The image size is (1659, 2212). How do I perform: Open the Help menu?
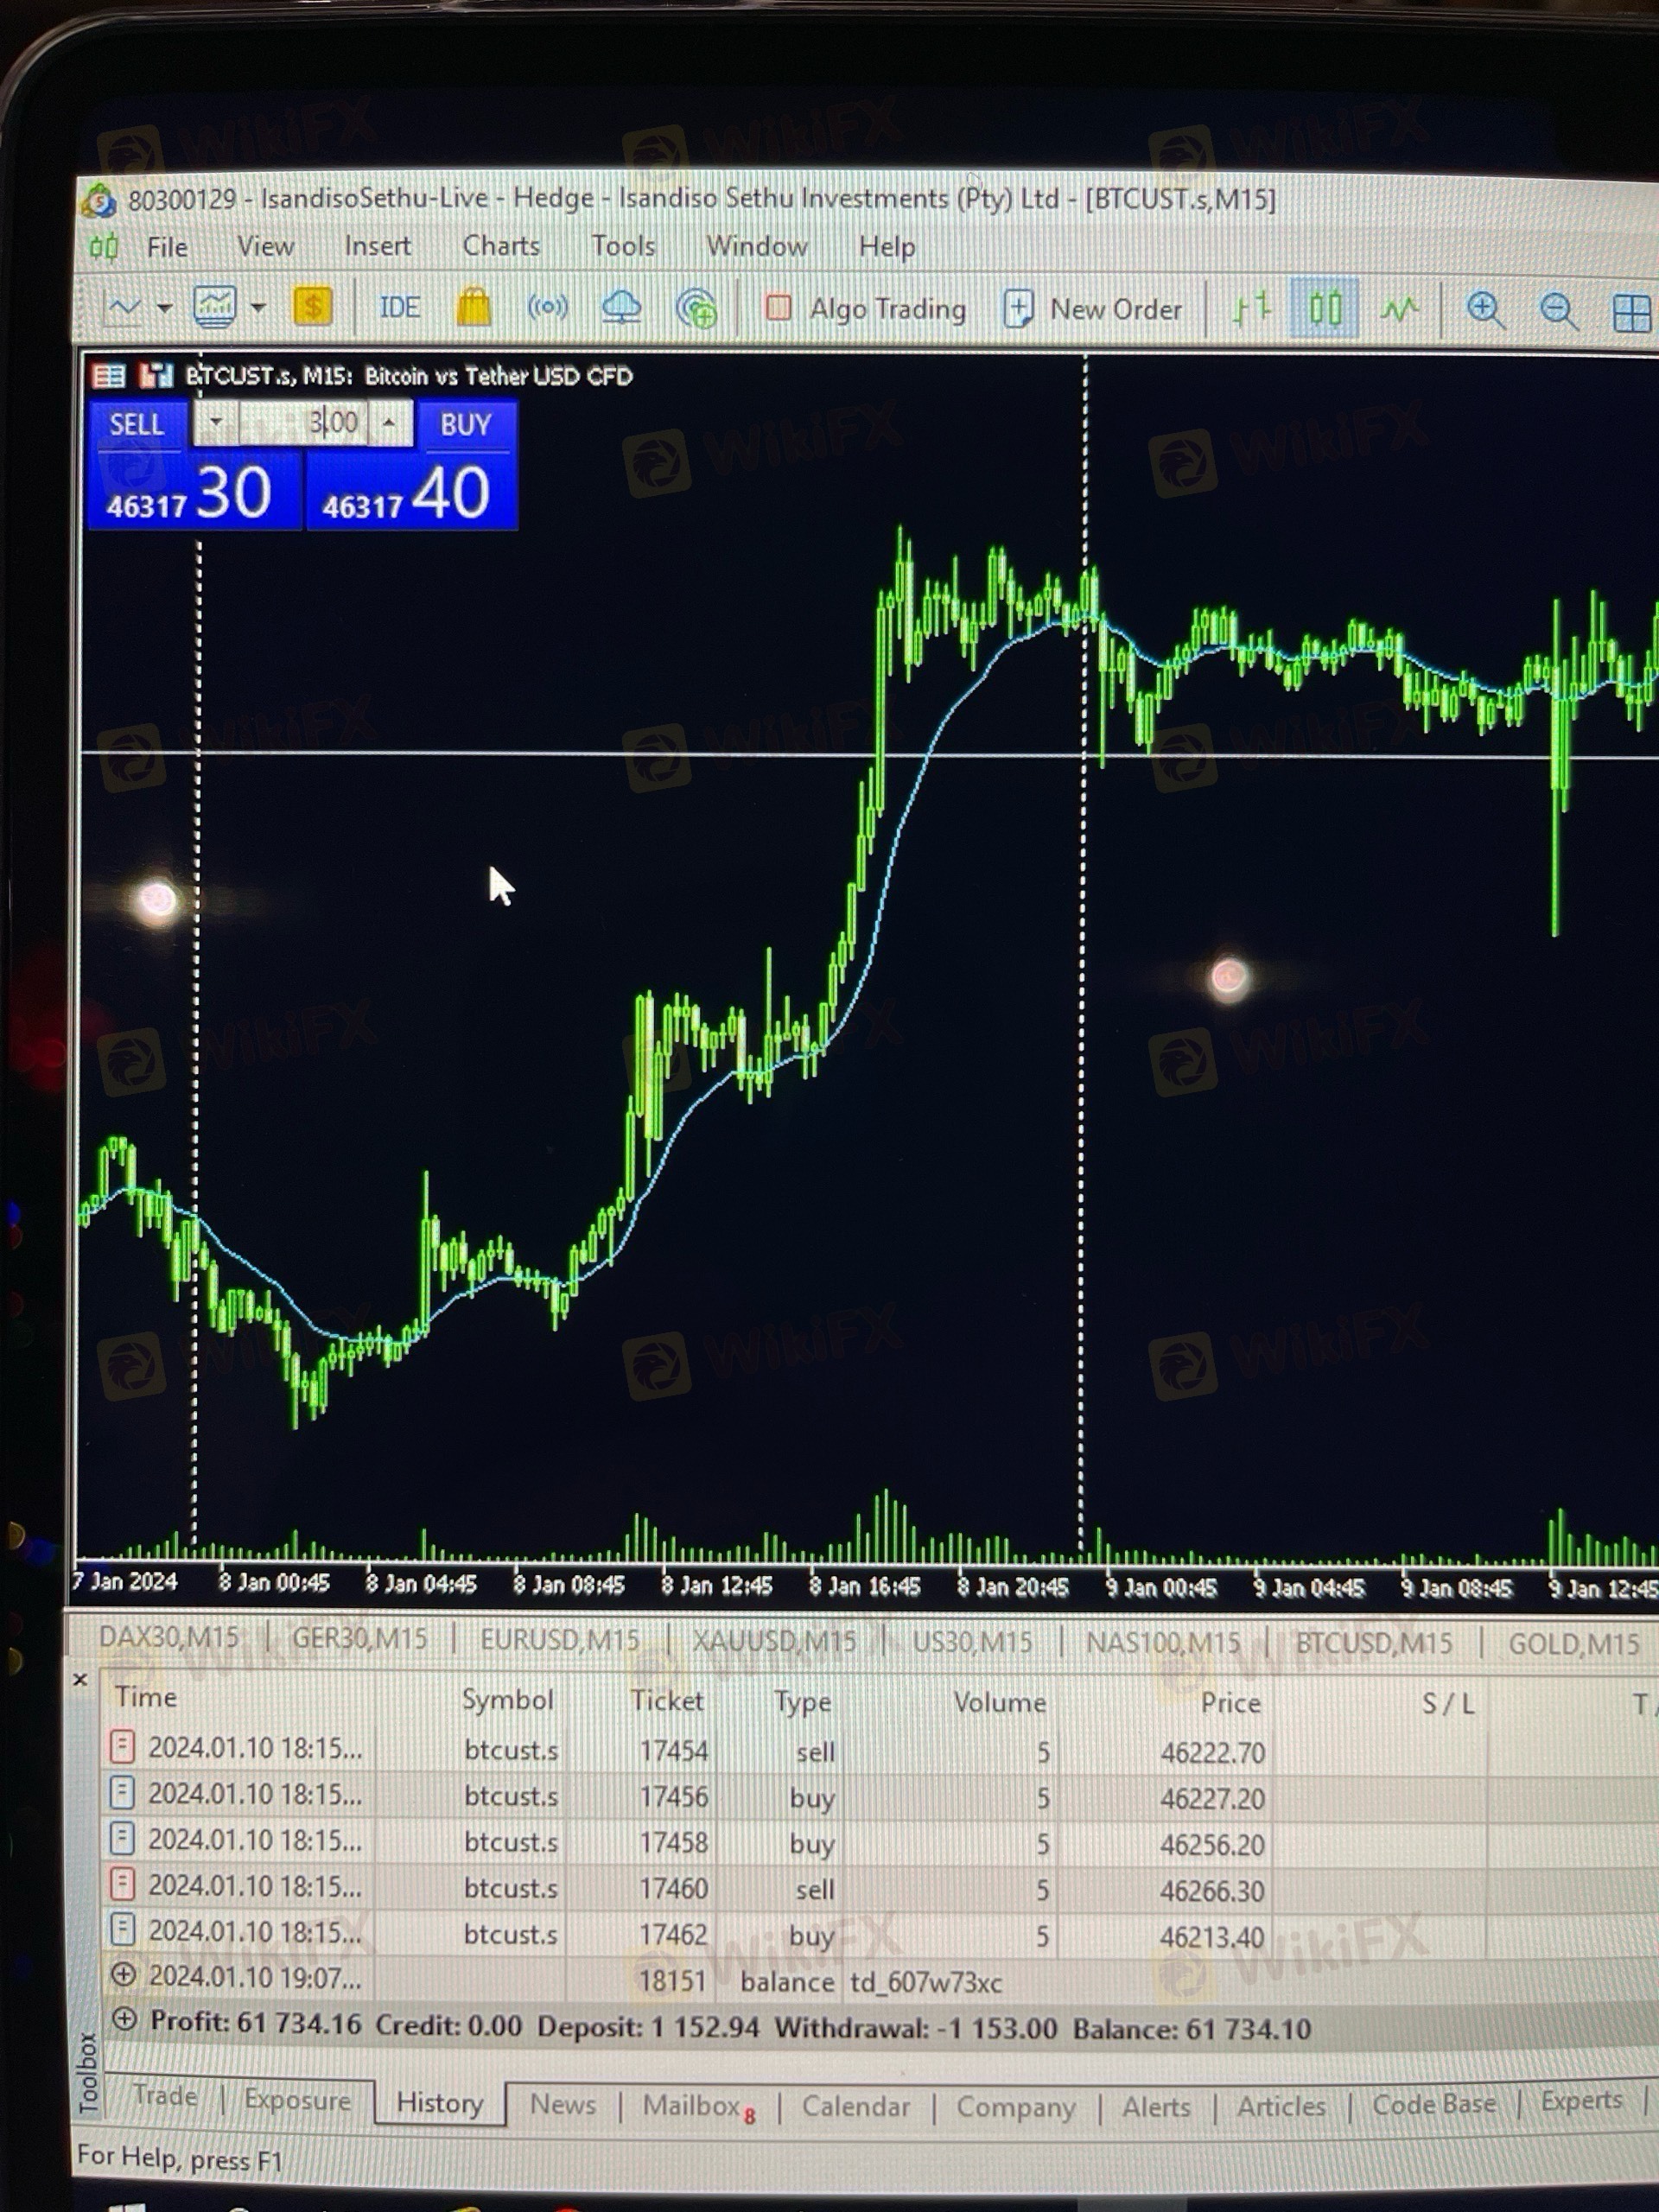click(887, 247)
